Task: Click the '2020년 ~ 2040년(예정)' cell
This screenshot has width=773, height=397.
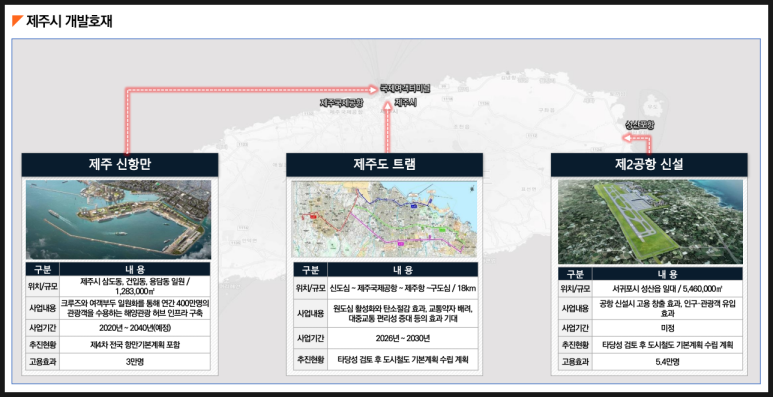Action: pos(135,328)
